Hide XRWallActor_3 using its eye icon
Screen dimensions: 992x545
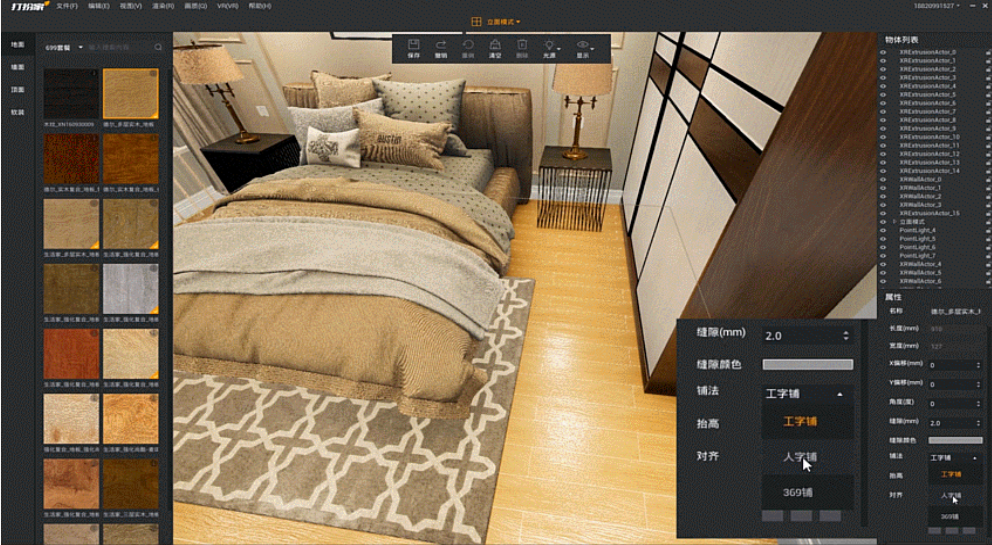pyautogui.click(x=883, y=205)
